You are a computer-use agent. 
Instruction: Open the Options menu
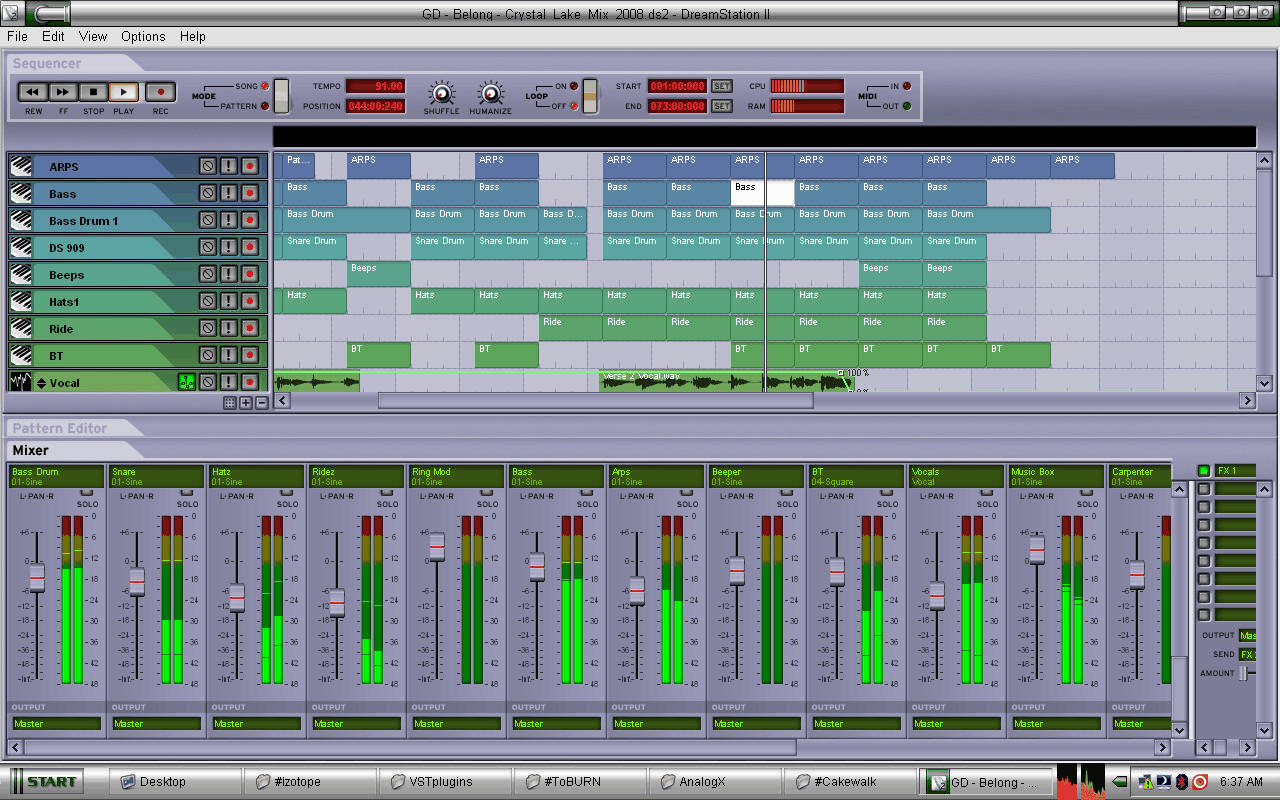143,36
